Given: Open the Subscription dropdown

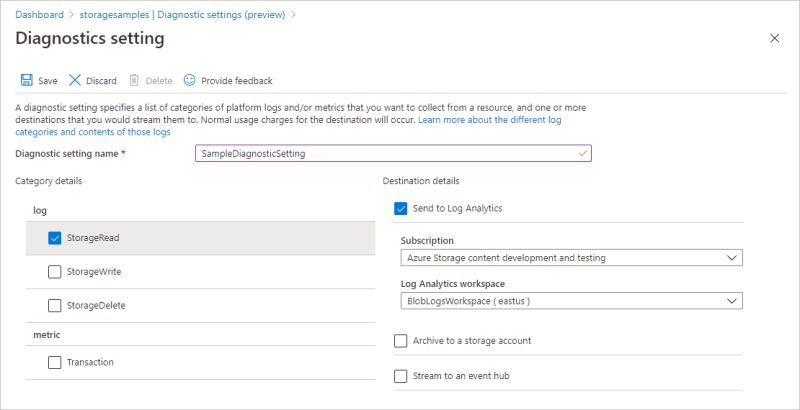Looking at the screenshot, I should coord(571,258).
